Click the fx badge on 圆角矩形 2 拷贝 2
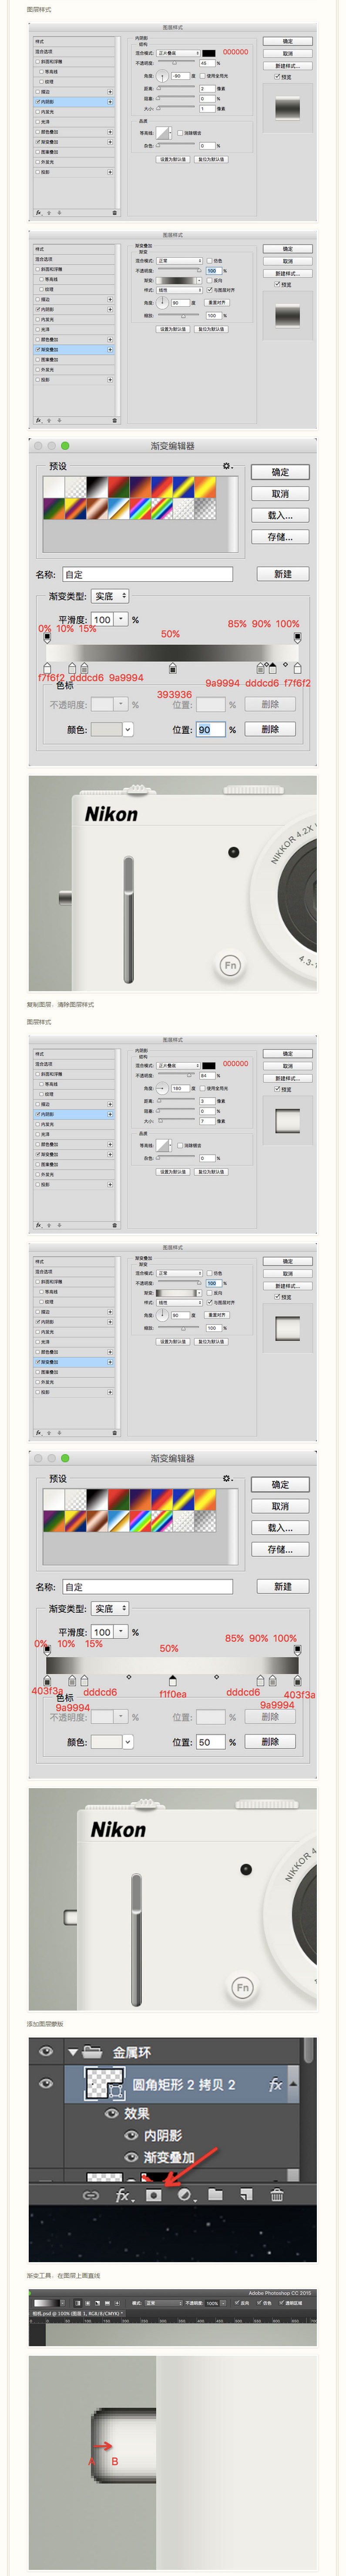 275,2084
